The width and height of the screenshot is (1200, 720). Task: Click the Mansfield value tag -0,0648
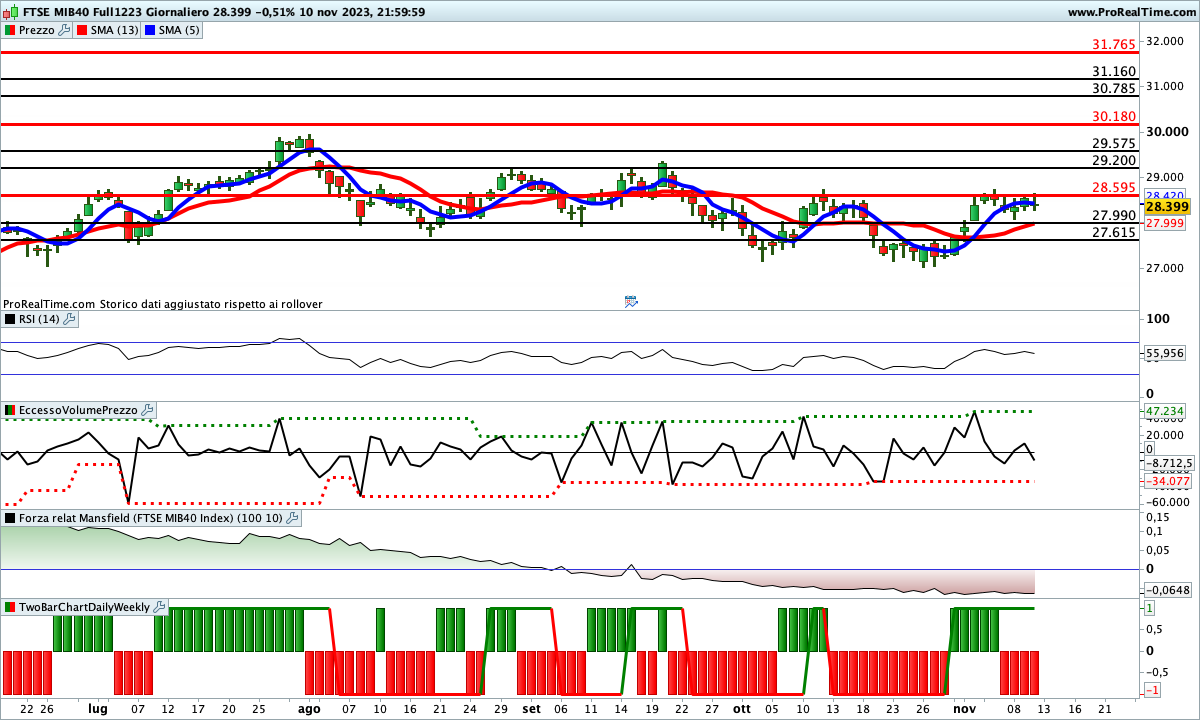click(x=1166, y=590)
